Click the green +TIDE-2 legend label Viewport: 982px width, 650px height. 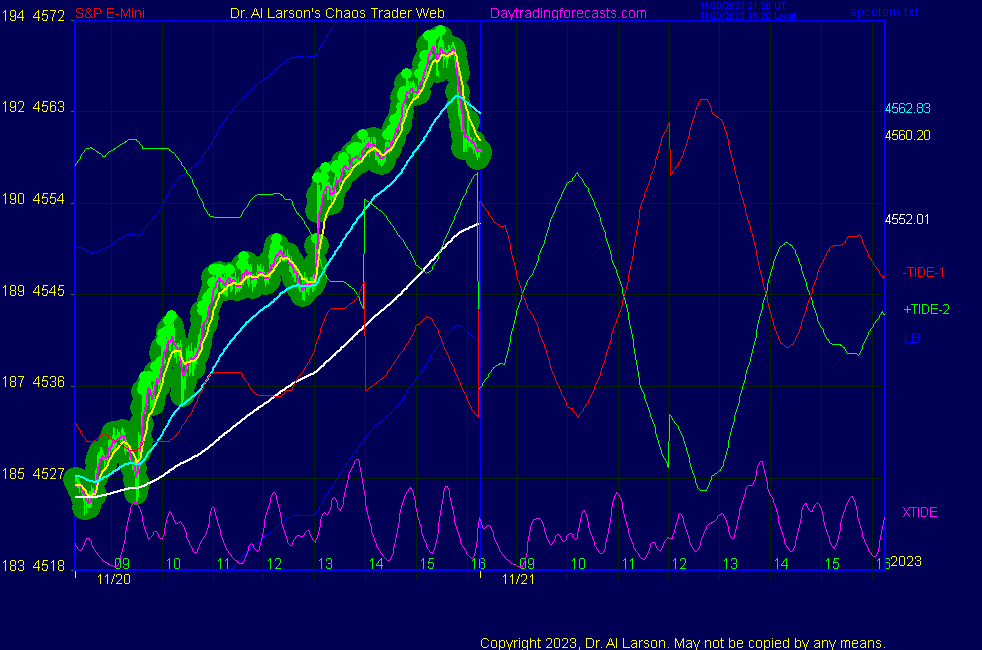coord(926,309)
